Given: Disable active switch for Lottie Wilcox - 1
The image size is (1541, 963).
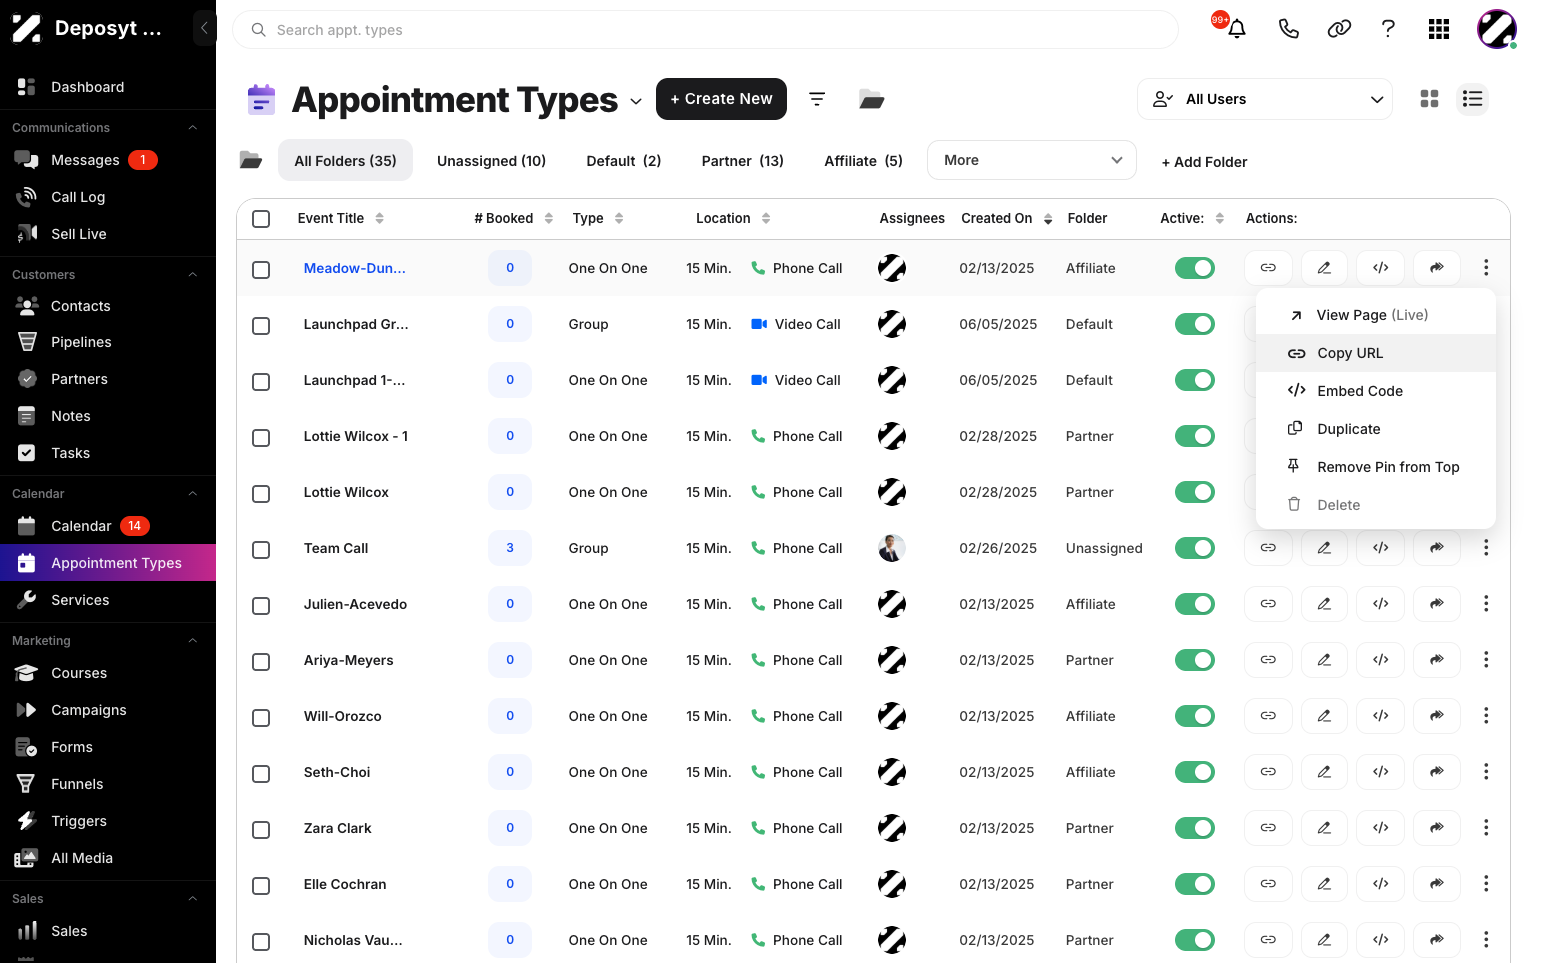Looking at the screenshot, I should (1194, 436).
